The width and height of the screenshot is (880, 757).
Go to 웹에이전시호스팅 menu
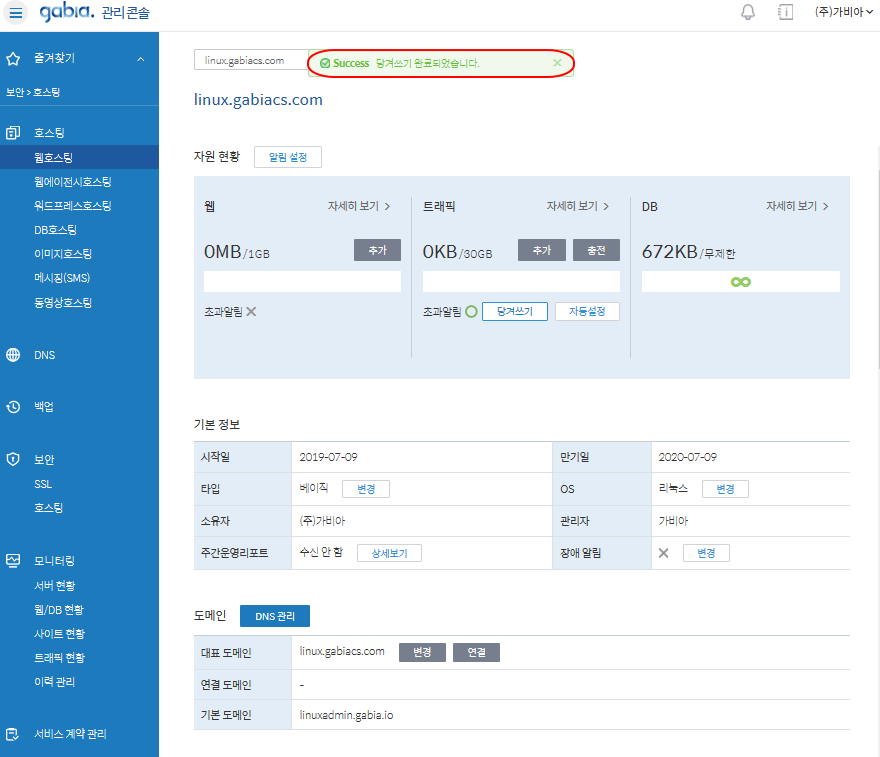[73, 182]
